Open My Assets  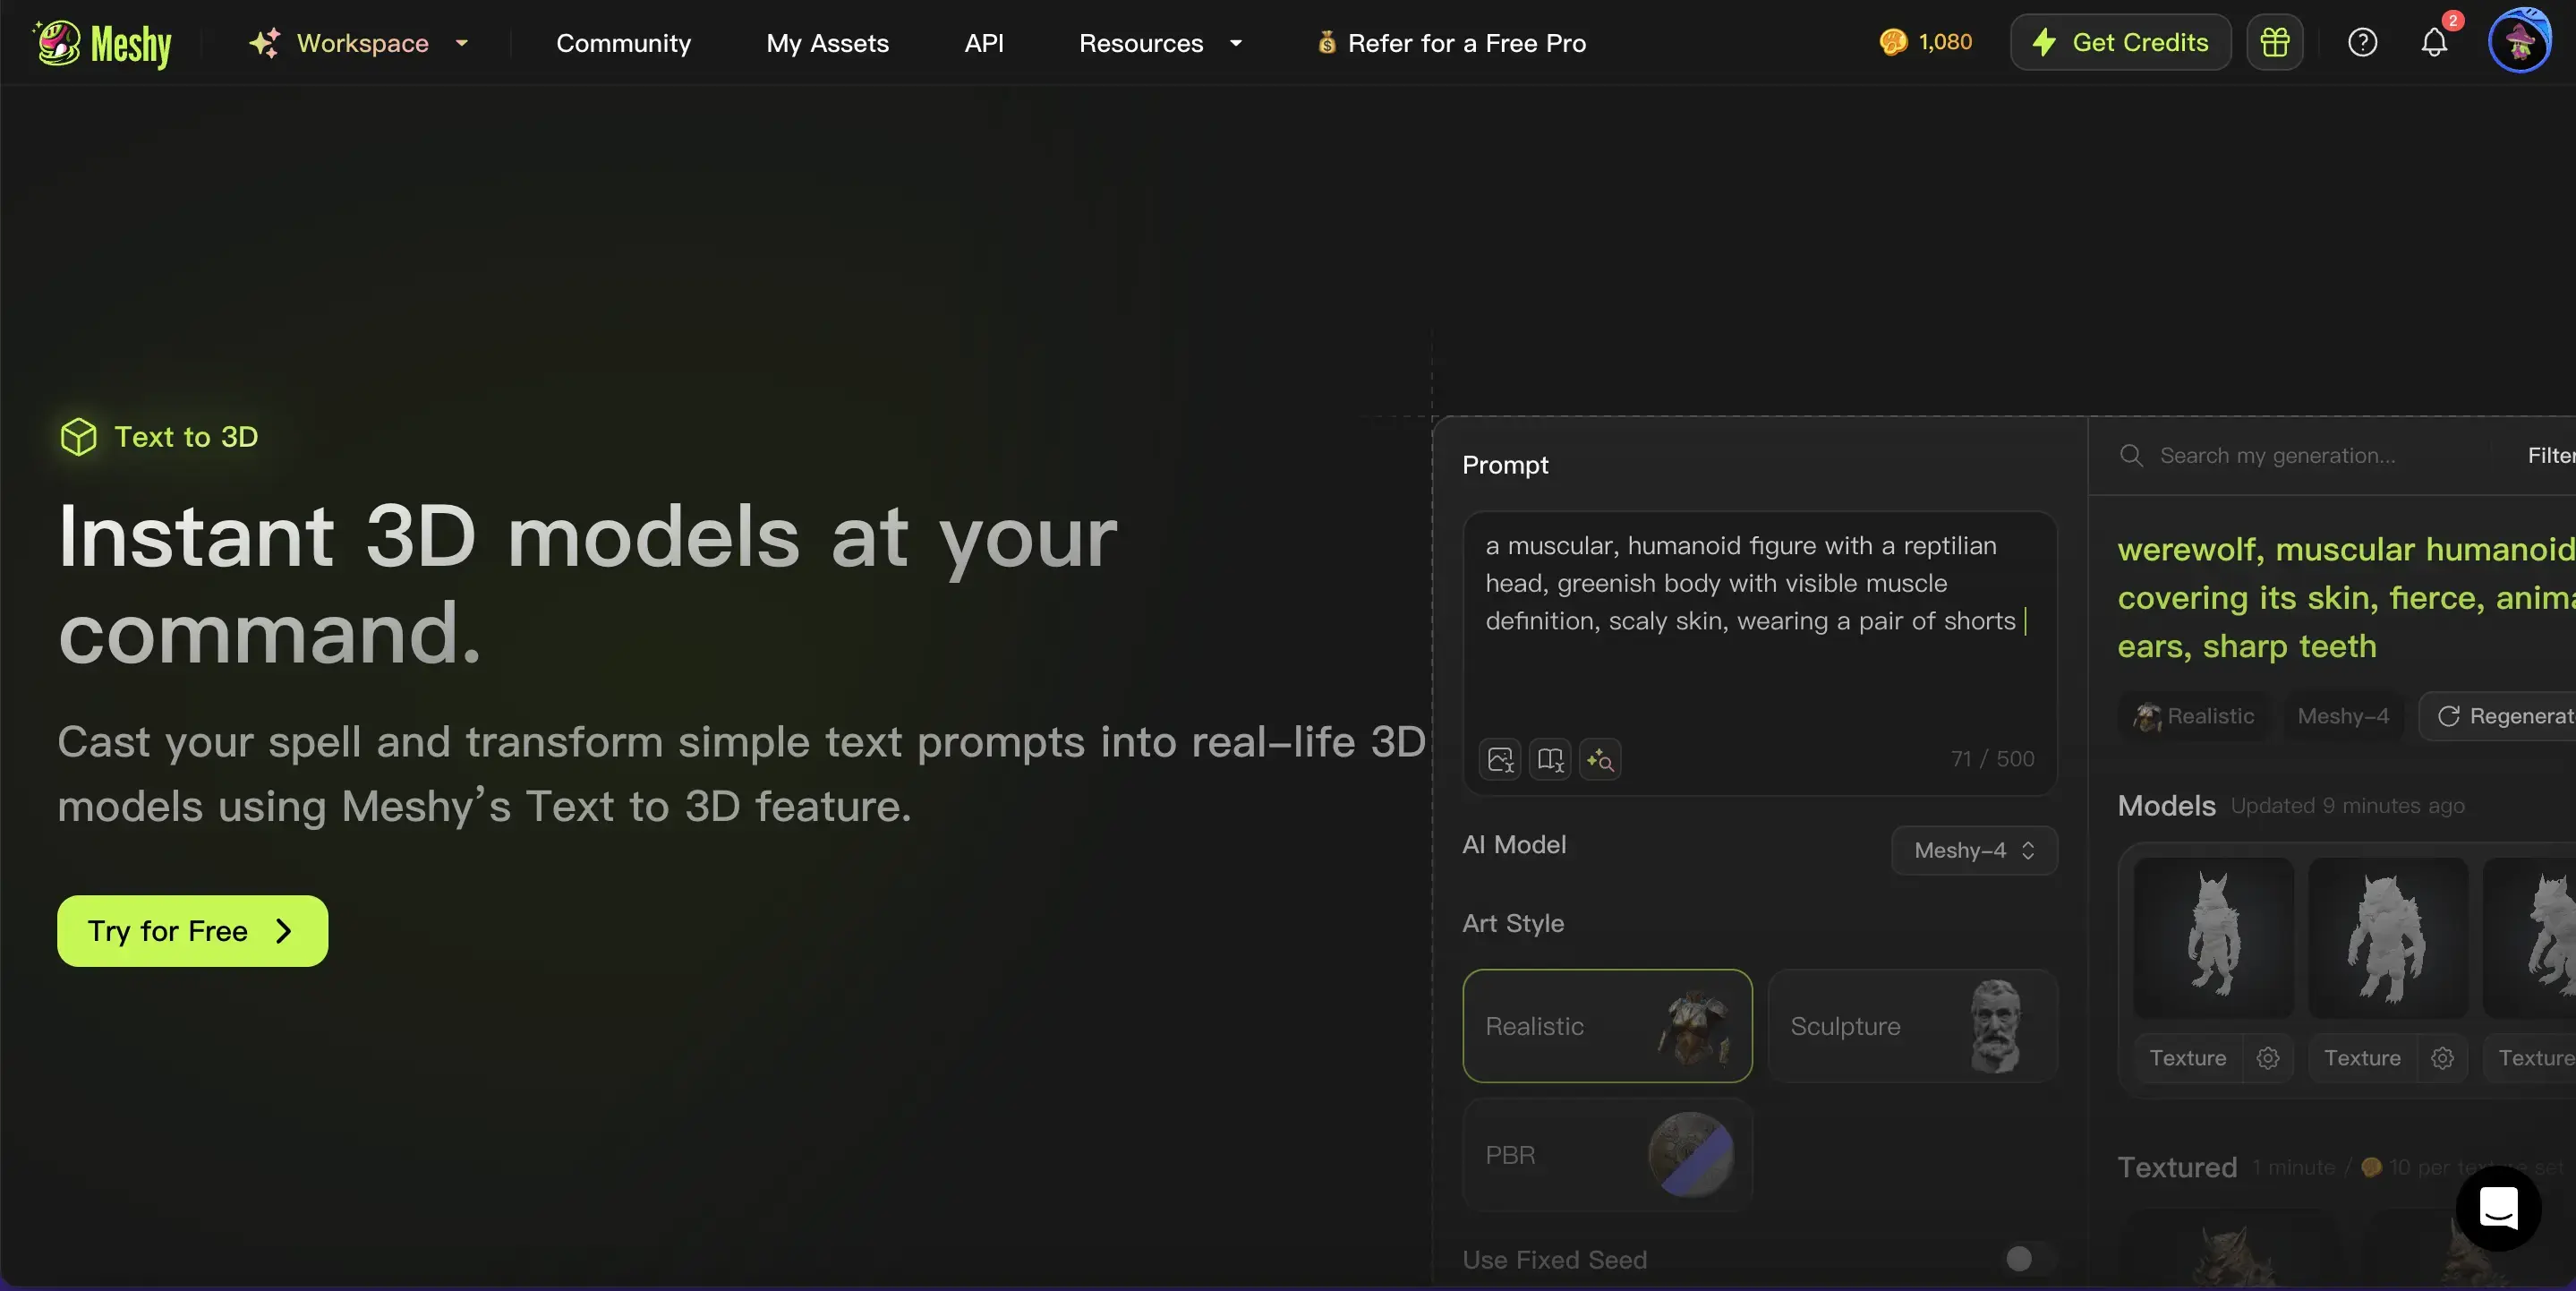point(827,43)
